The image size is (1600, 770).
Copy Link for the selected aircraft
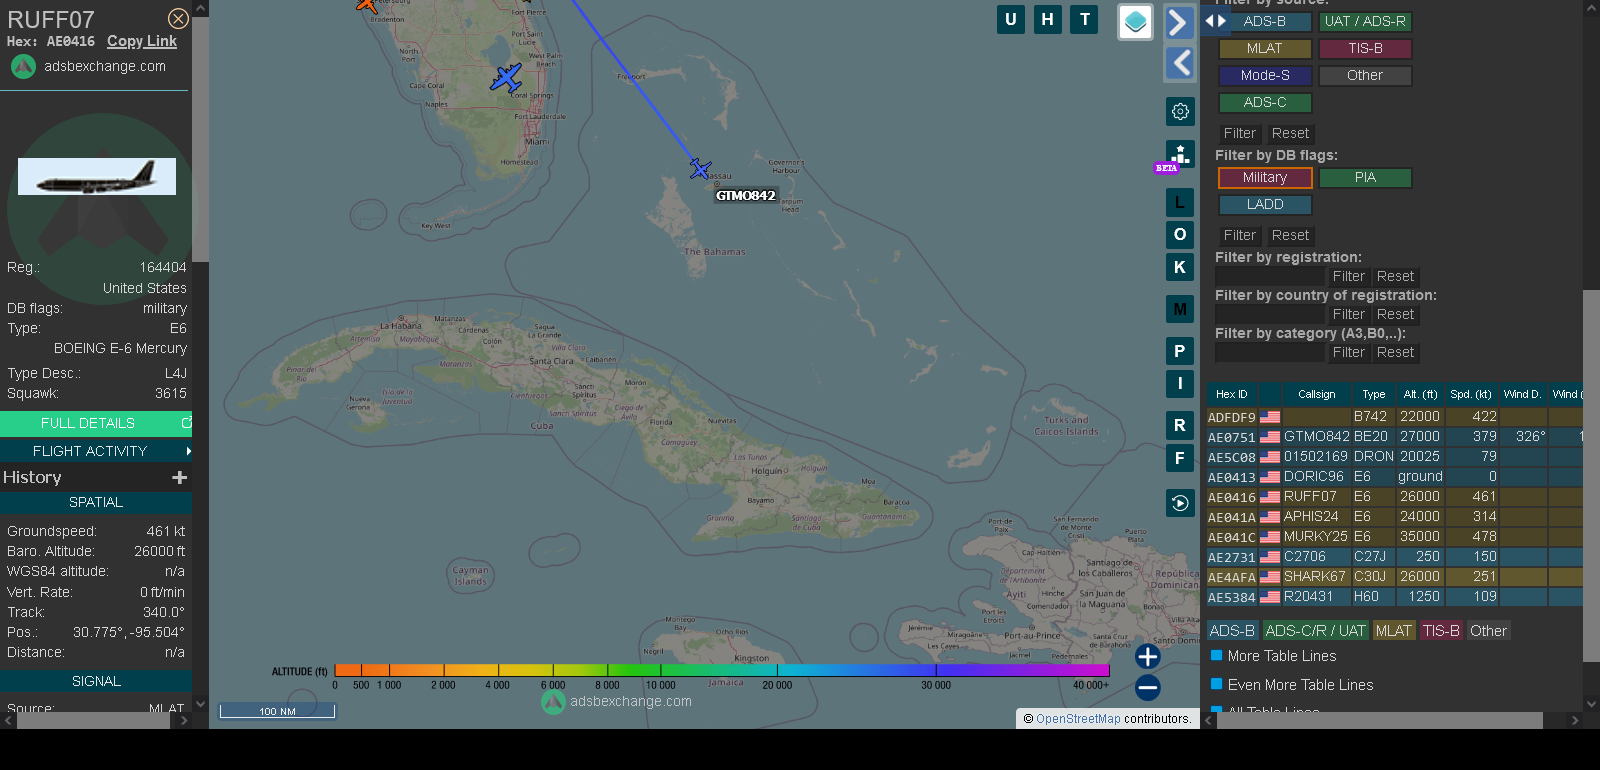coord(142,41)
